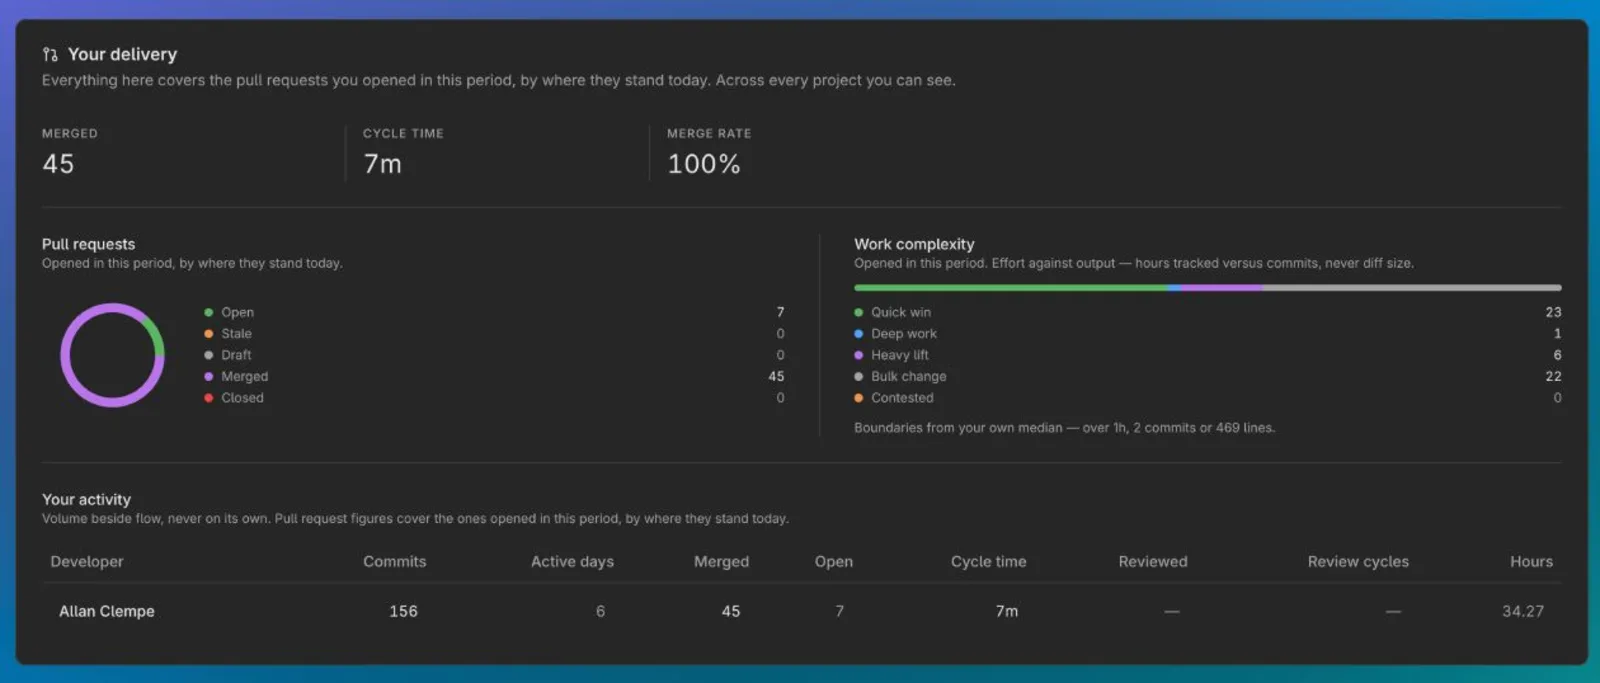Click Allan Clempe's active days value 6
The height and width of the screenshot is (683, 1600).
pyautogui.click(x=600, y=611)
